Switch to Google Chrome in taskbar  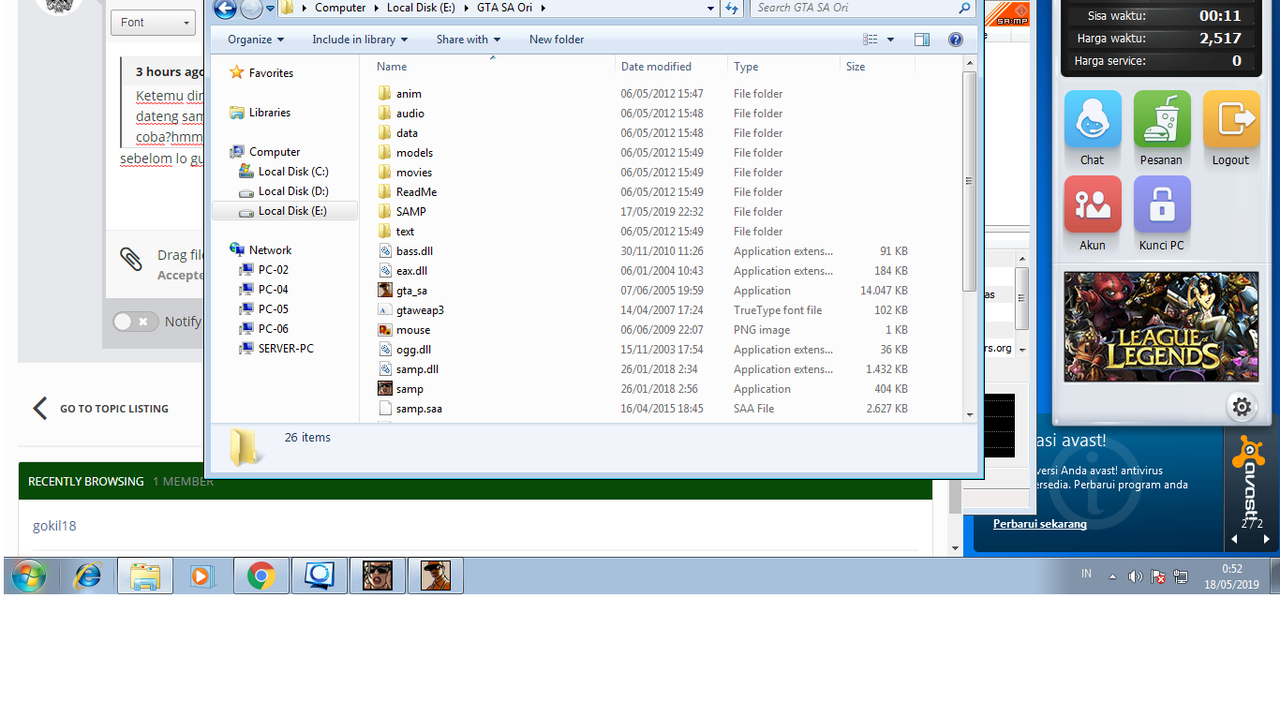tap(261, 577)
